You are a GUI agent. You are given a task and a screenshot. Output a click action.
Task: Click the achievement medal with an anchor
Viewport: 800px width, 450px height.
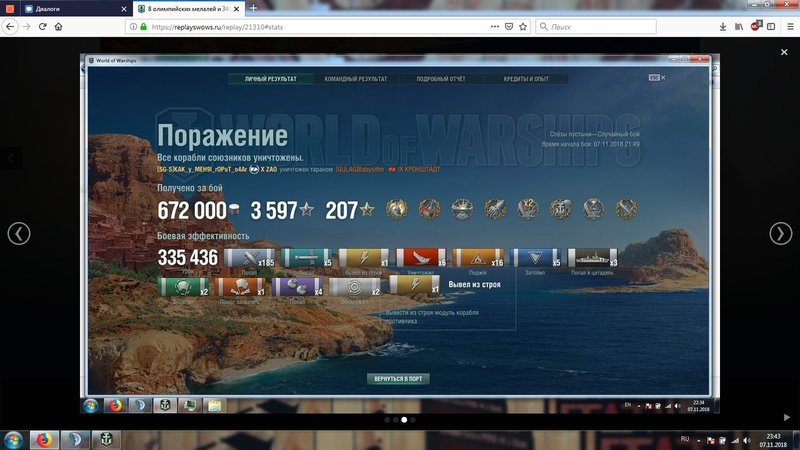click(x=560, y=209)
